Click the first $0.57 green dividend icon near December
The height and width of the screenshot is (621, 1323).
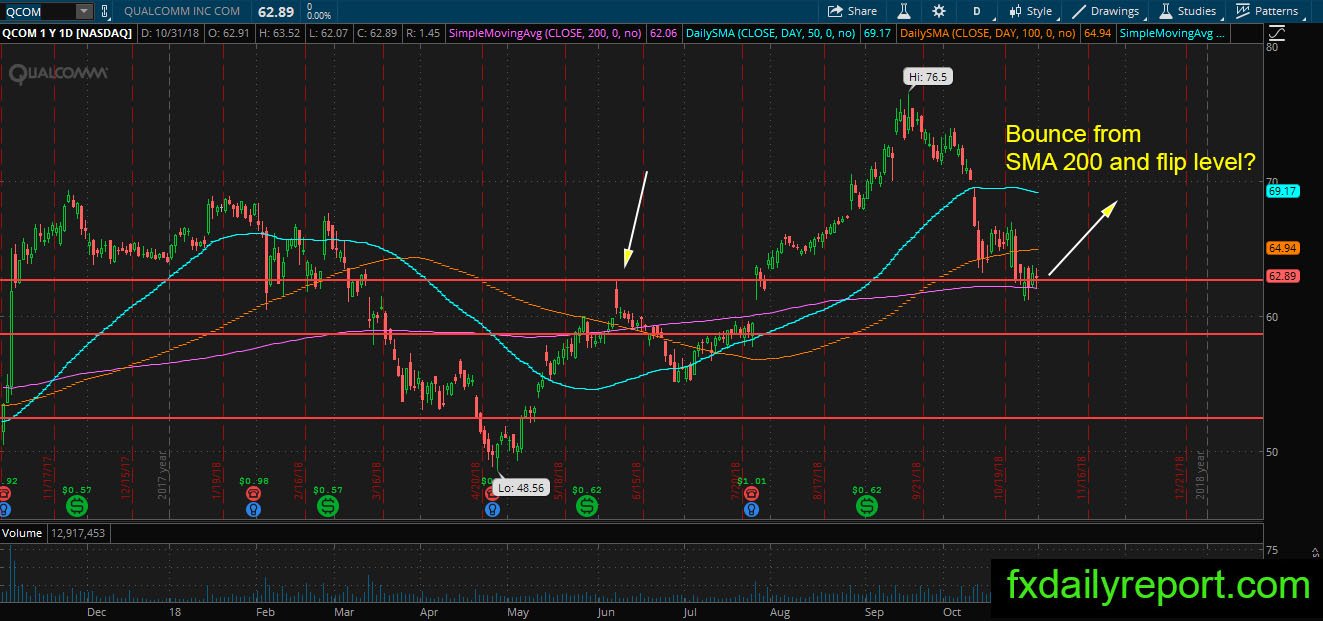pos(75,507)
